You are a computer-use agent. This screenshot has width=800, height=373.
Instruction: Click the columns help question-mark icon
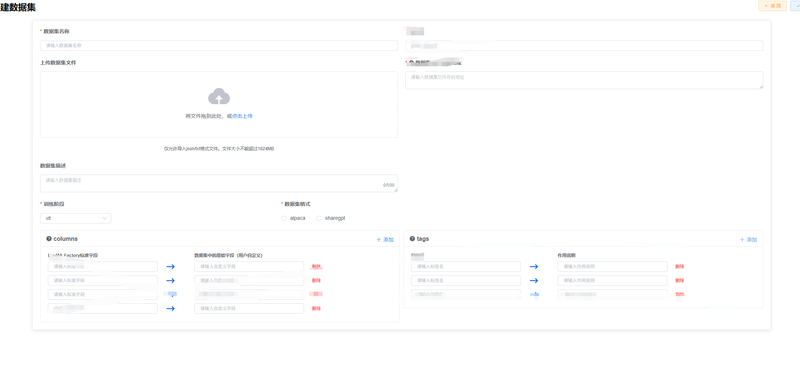(49, 238)
